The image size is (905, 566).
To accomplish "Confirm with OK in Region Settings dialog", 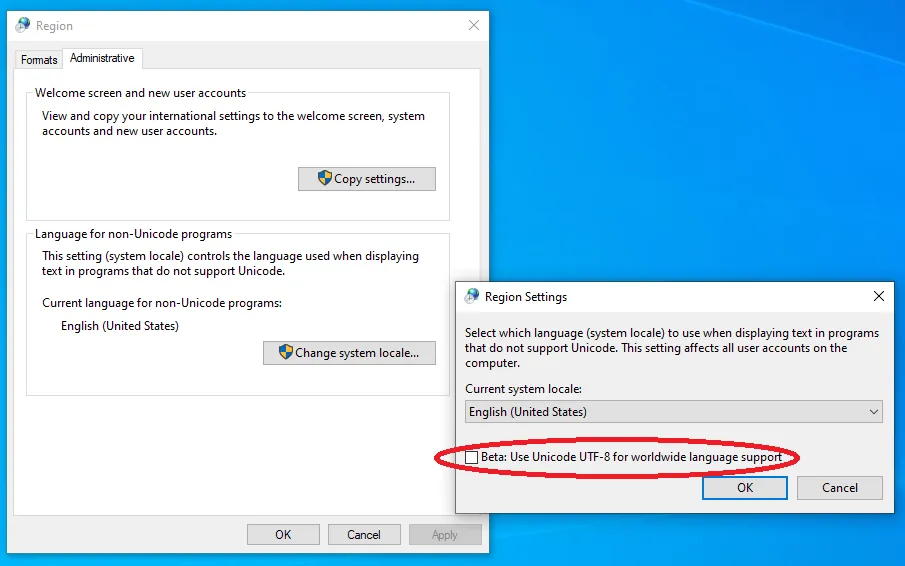I will [745, 488].
